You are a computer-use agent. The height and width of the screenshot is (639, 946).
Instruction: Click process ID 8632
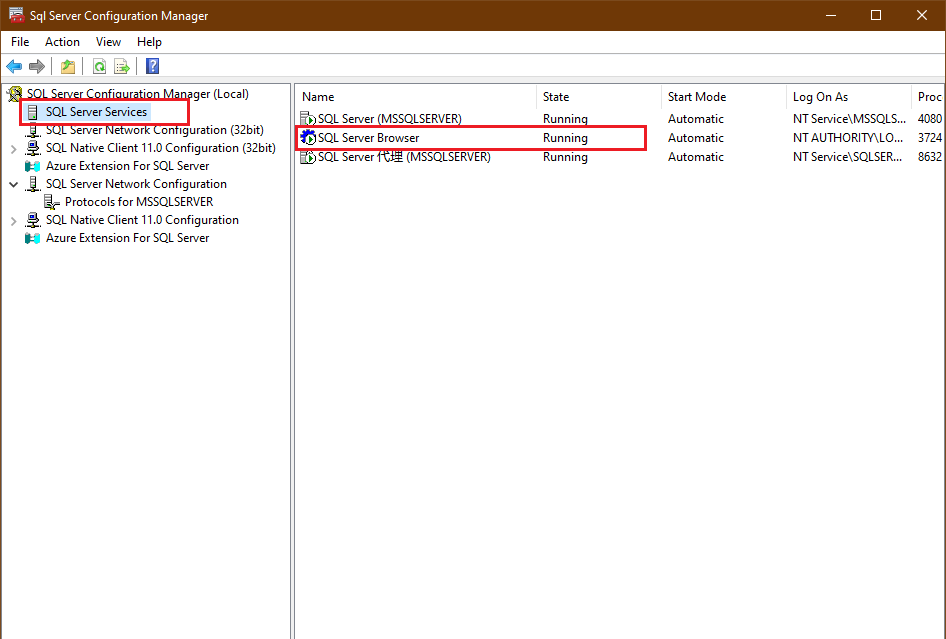(x=930, y=157)
